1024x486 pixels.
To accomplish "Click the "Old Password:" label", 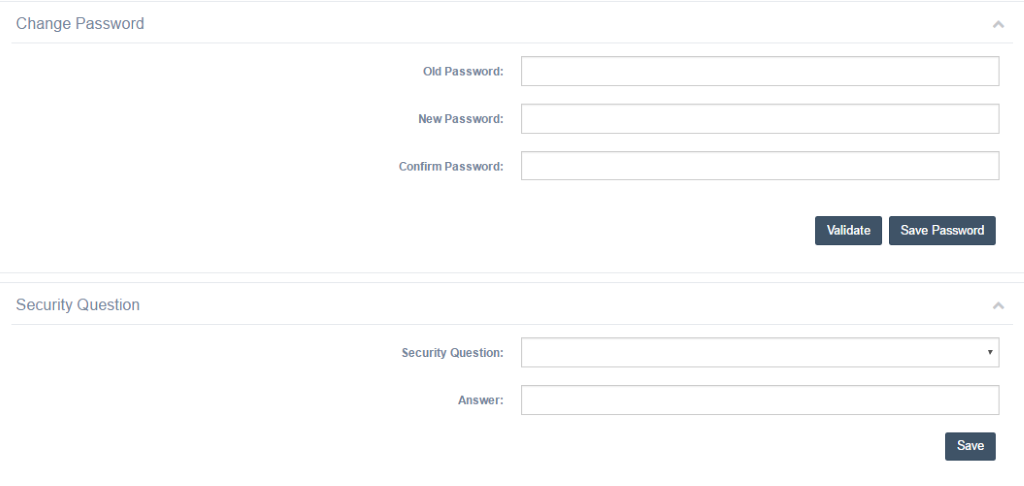I will [463, 71].
